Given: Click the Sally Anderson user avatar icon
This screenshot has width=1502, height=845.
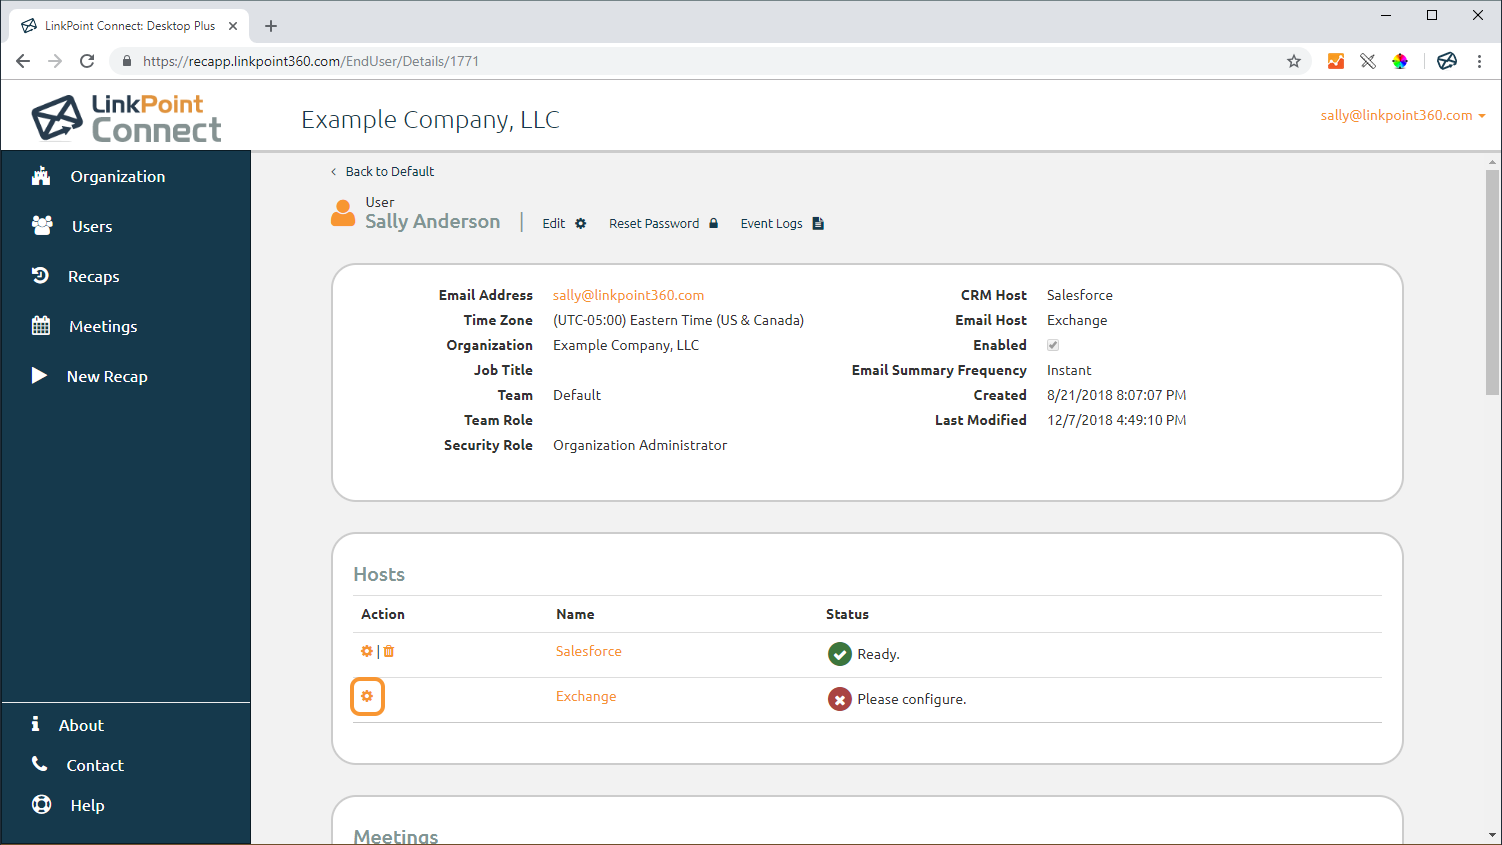Looking at the screenshot, I should tap(343, 213).
